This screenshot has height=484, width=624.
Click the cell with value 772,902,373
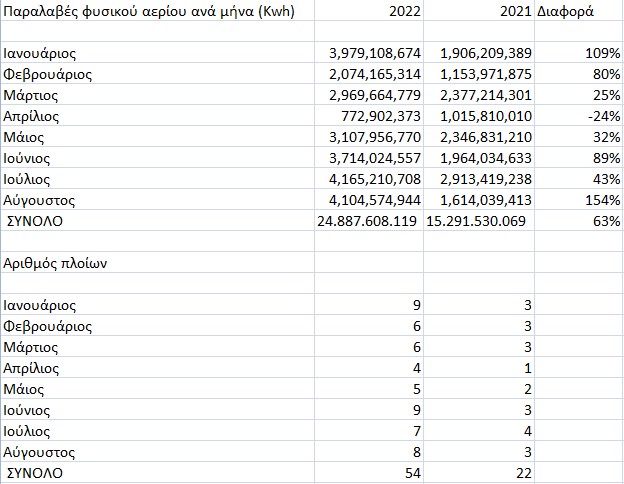367,116
